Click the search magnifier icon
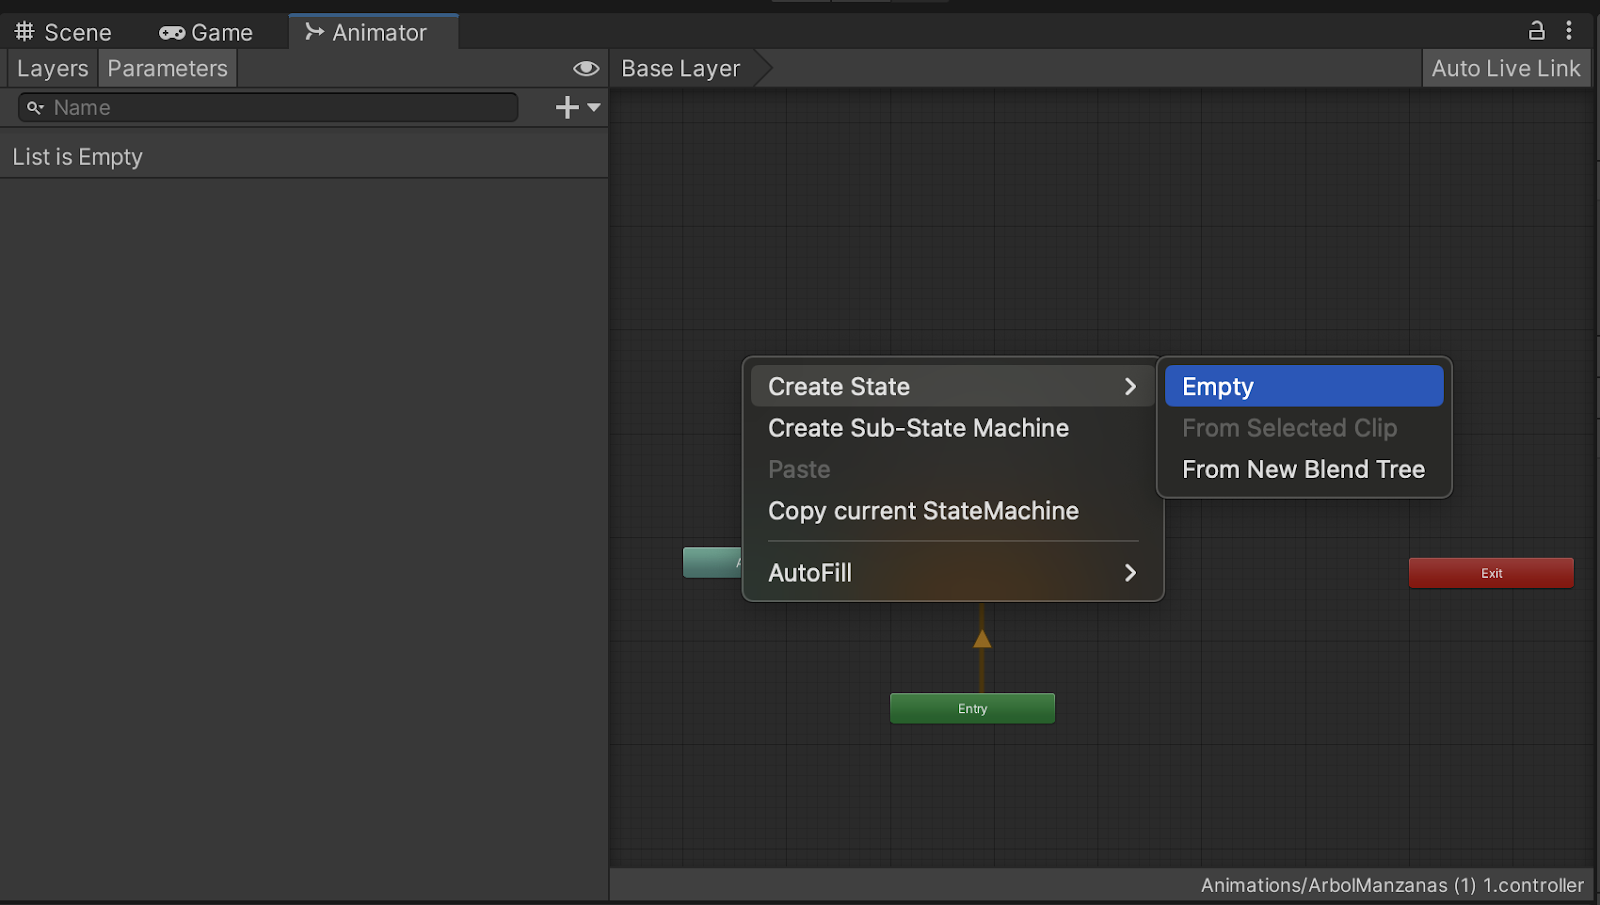 click(x=35, y=107)
